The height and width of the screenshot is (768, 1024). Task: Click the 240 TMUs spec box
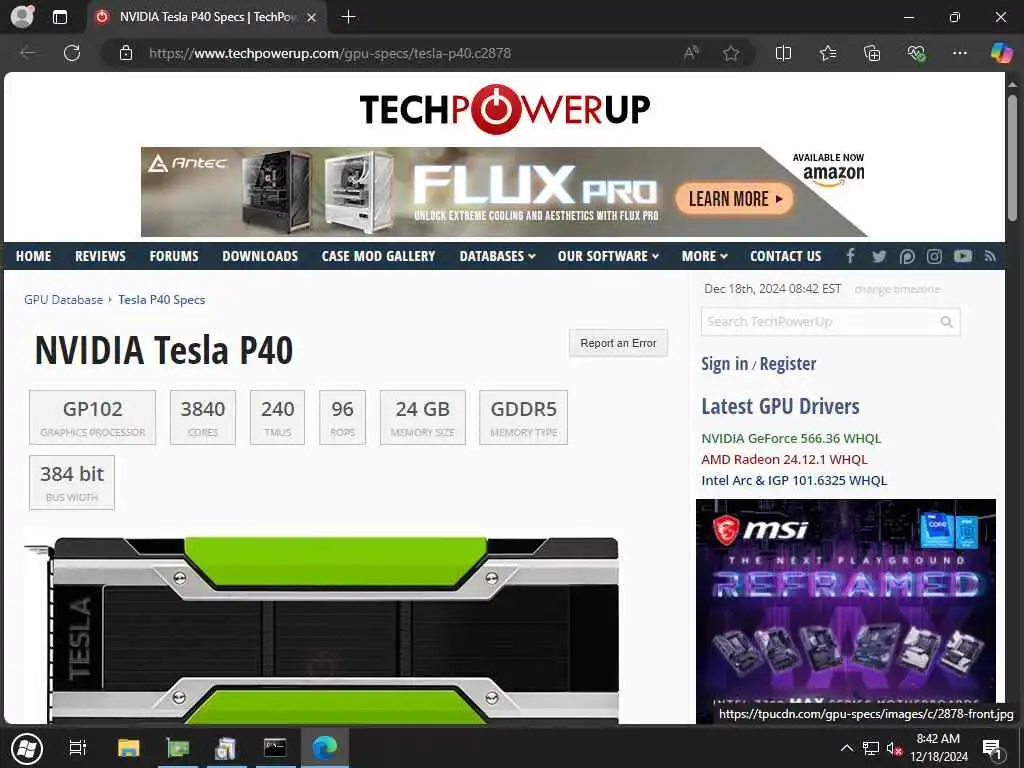coord(278,417)
